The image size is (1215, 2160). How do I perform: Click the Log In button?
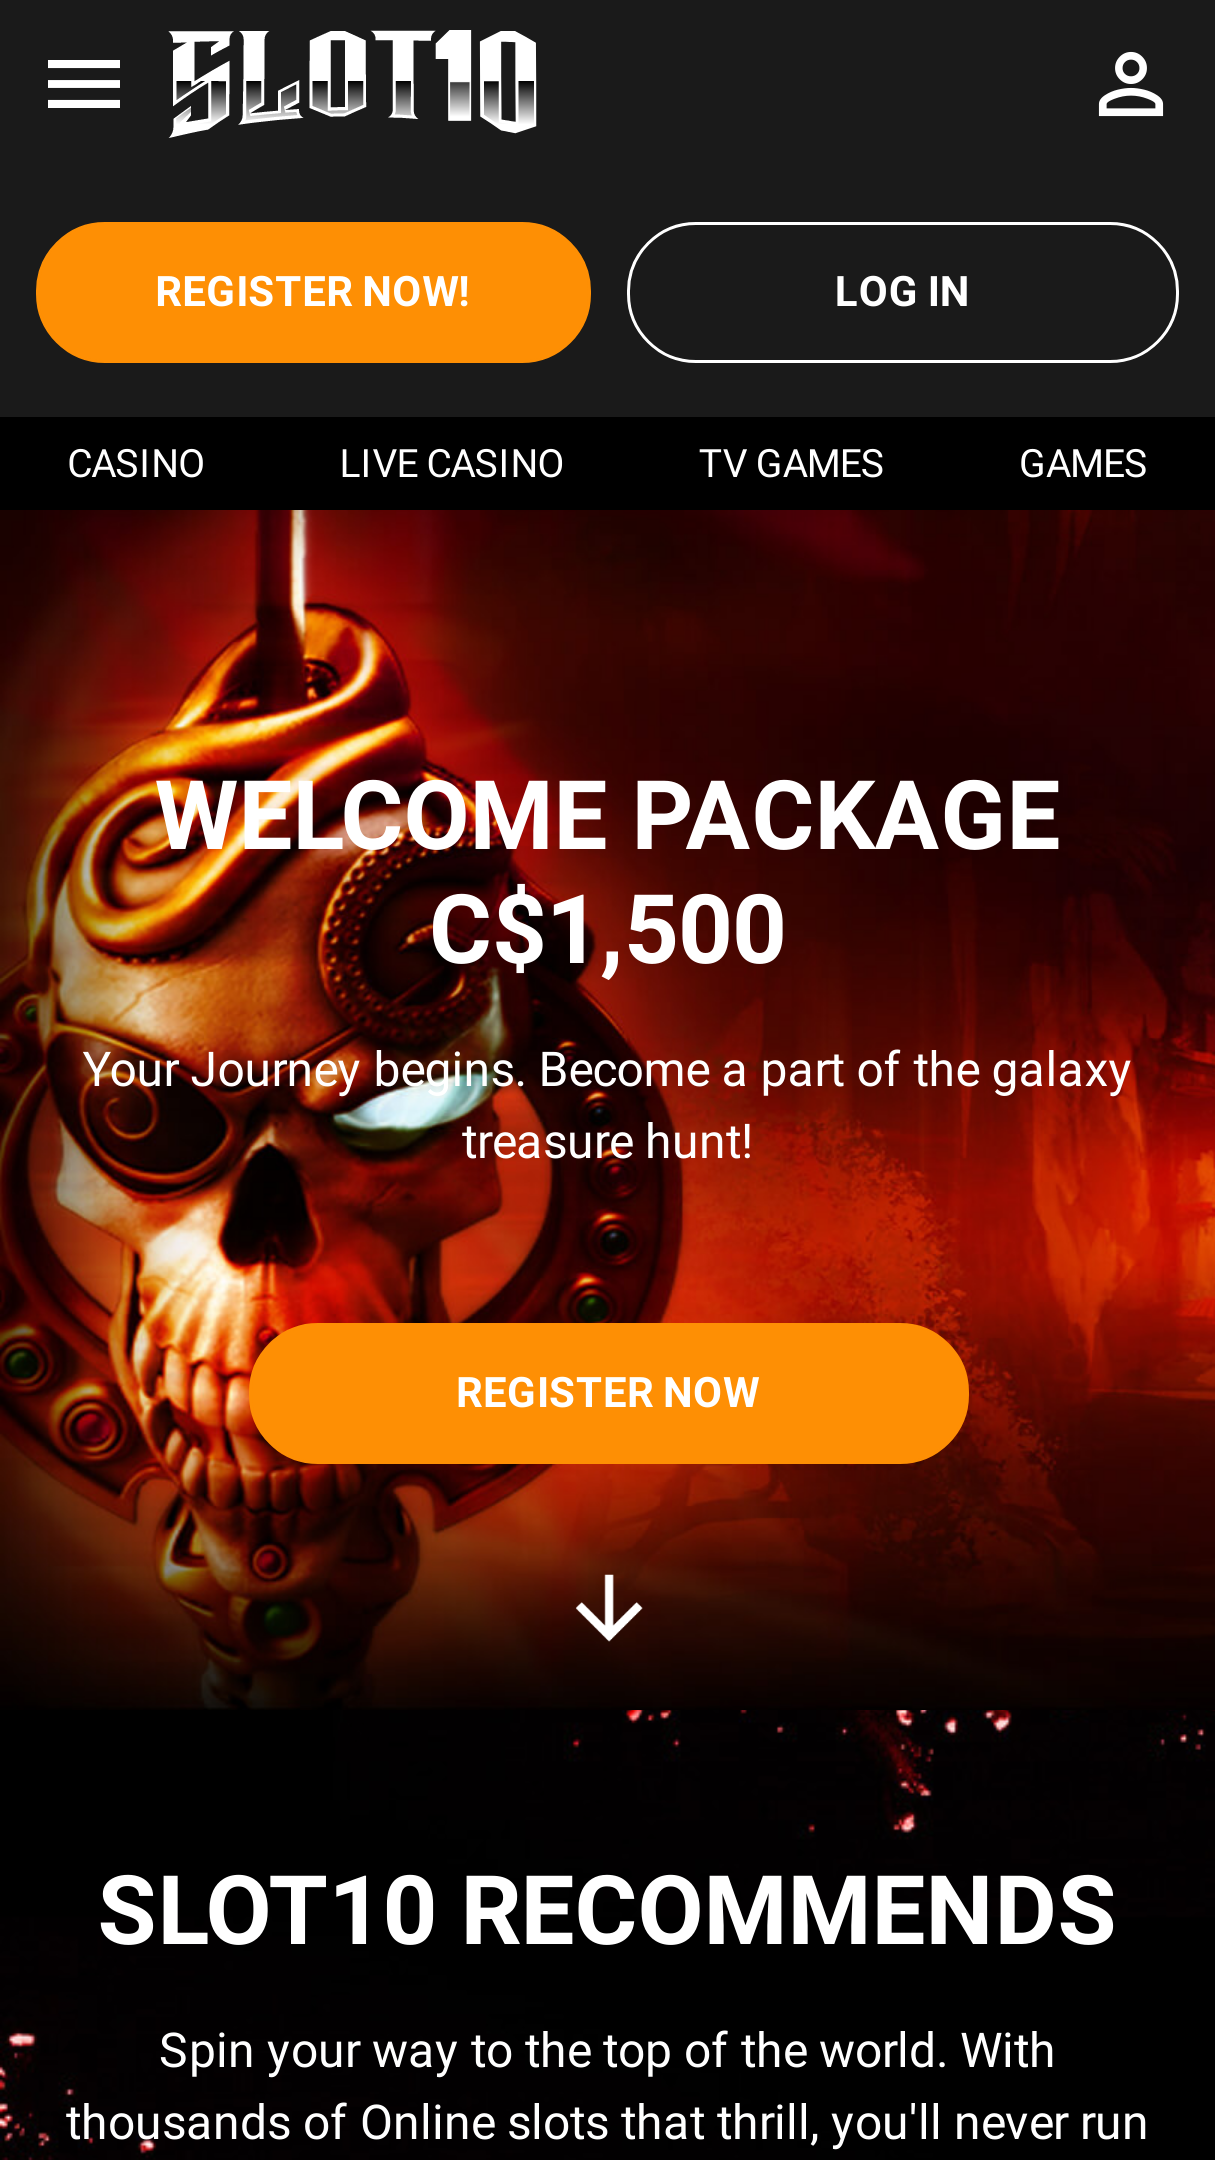pyautogui.click(x=902, y=292)
